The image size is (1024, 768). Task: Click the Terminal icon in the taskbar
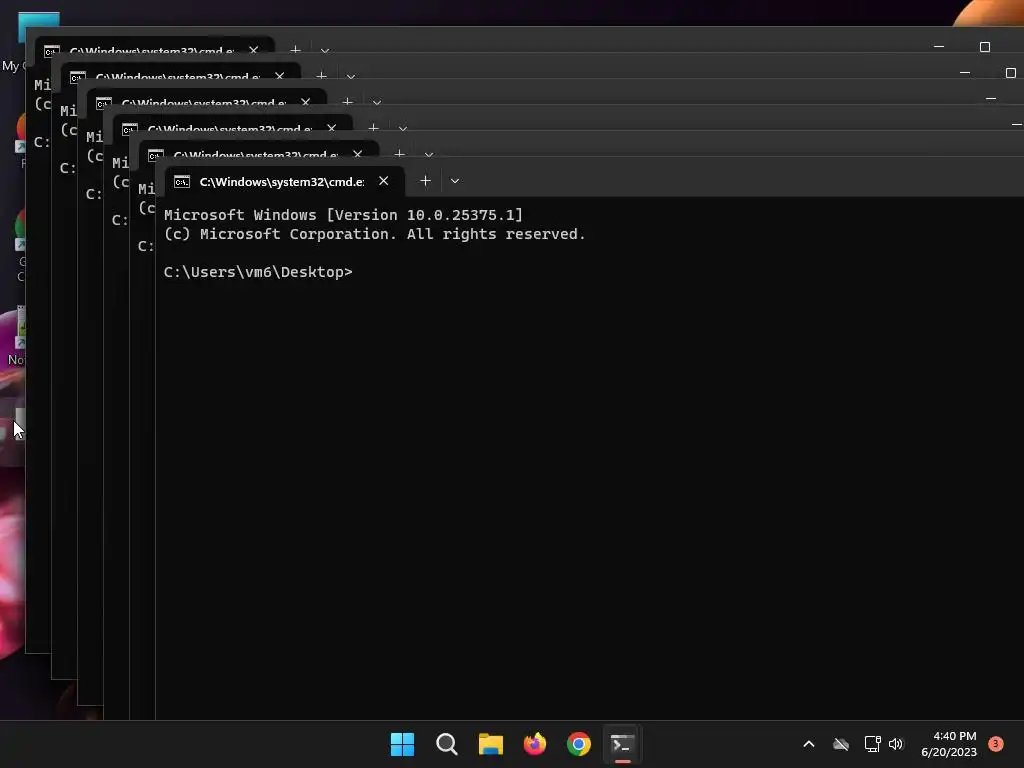(622, 744)
